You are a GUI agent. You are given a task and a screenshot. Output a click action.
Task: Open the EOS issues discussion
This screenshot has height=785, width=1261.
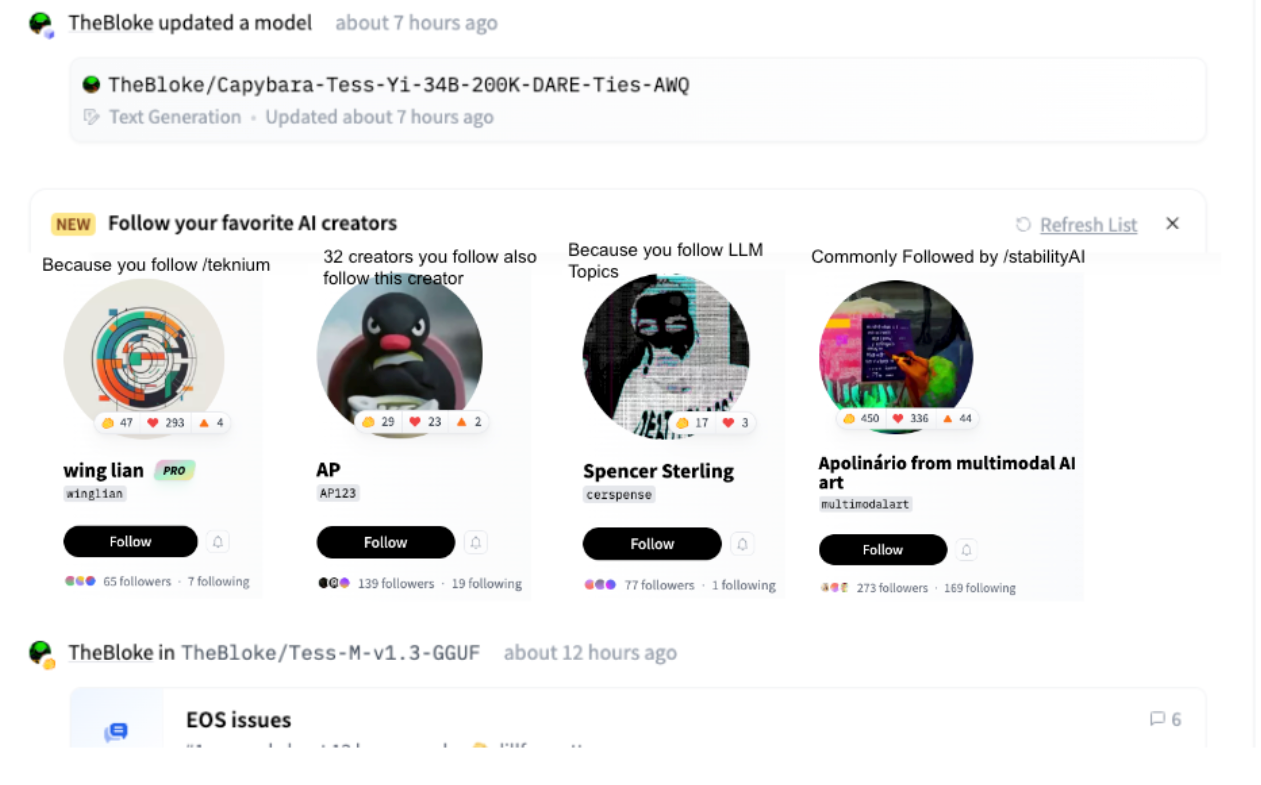[239, 720]
